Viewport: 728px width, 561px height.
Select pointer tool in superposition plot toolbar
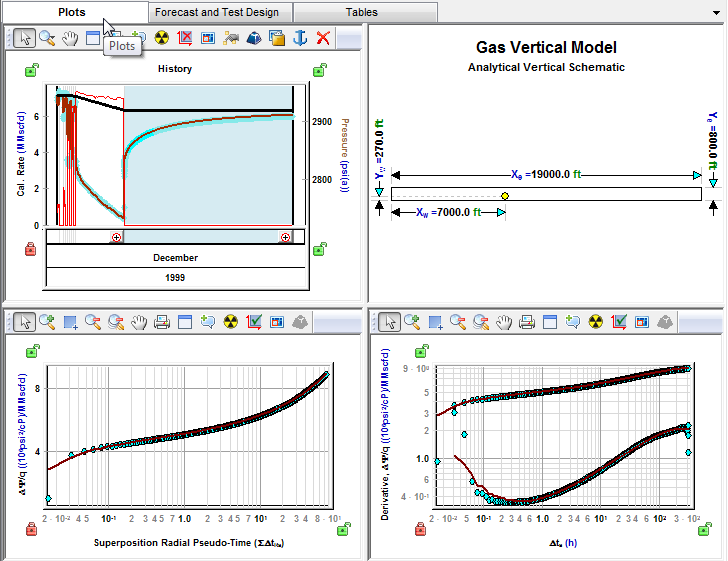(x=24, y=321)
